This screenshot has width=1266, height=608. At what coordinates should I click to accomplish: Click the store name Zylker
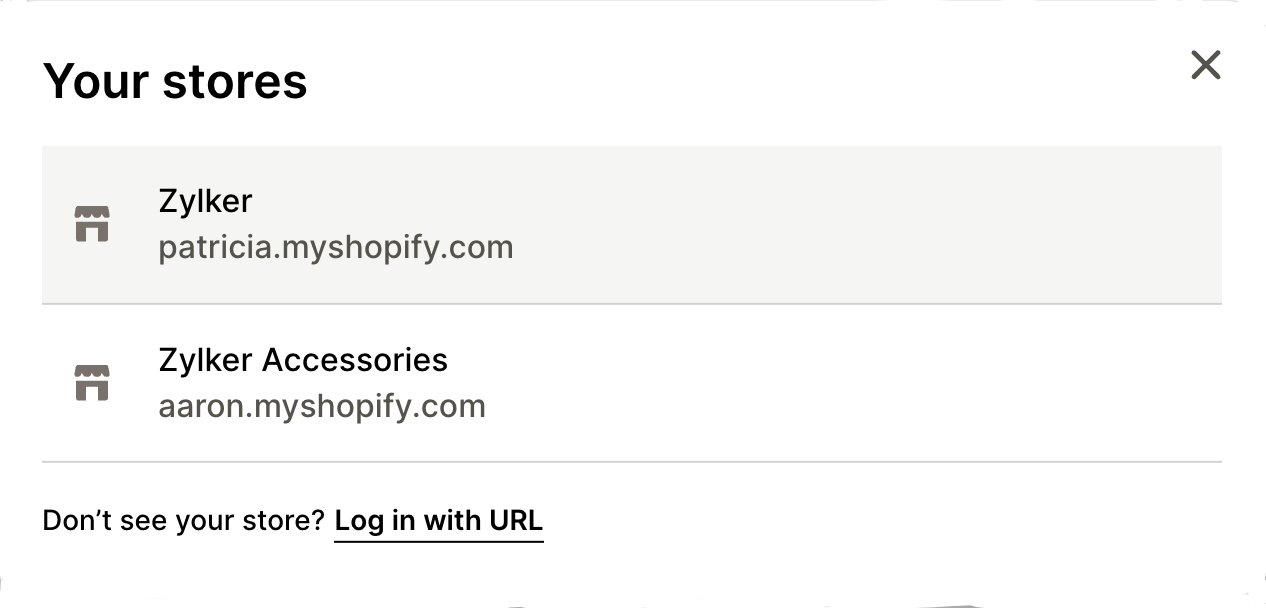point(205,201)
